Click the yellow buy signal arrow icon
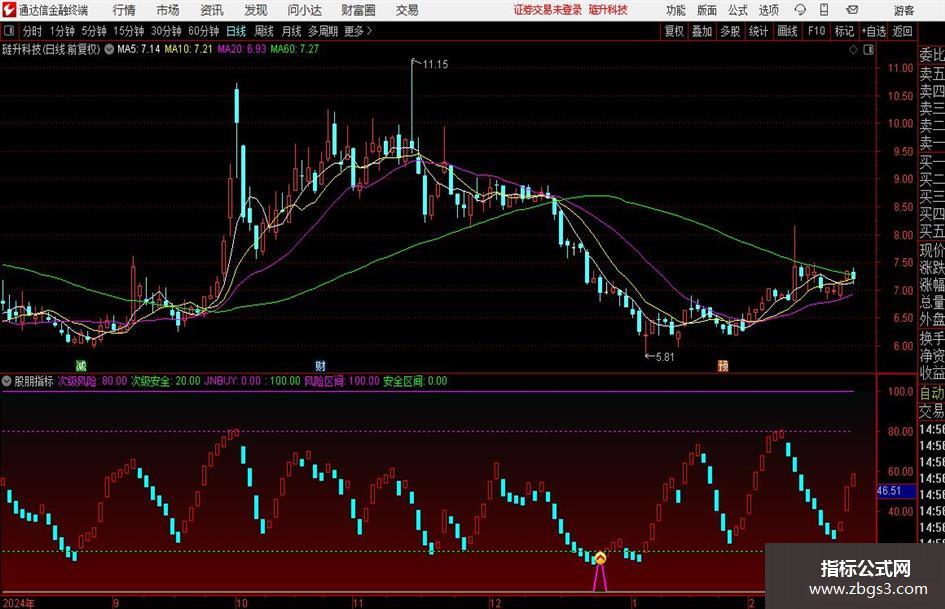The image size is (945, 609). [600, 558]
